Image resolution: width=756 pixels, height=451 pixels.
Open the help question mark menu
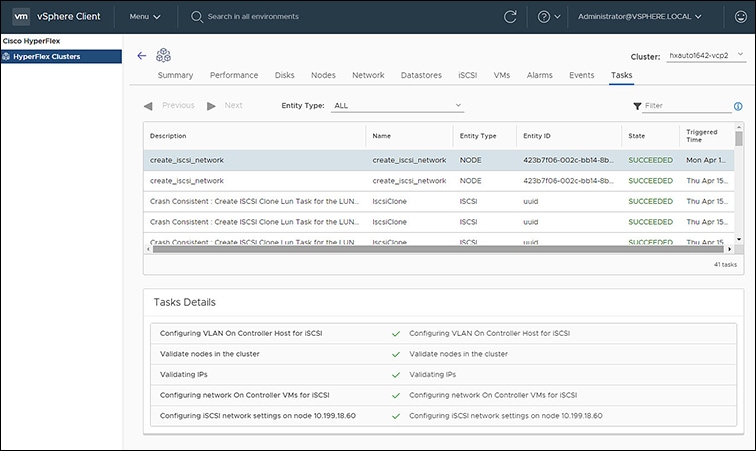[549, 17]
